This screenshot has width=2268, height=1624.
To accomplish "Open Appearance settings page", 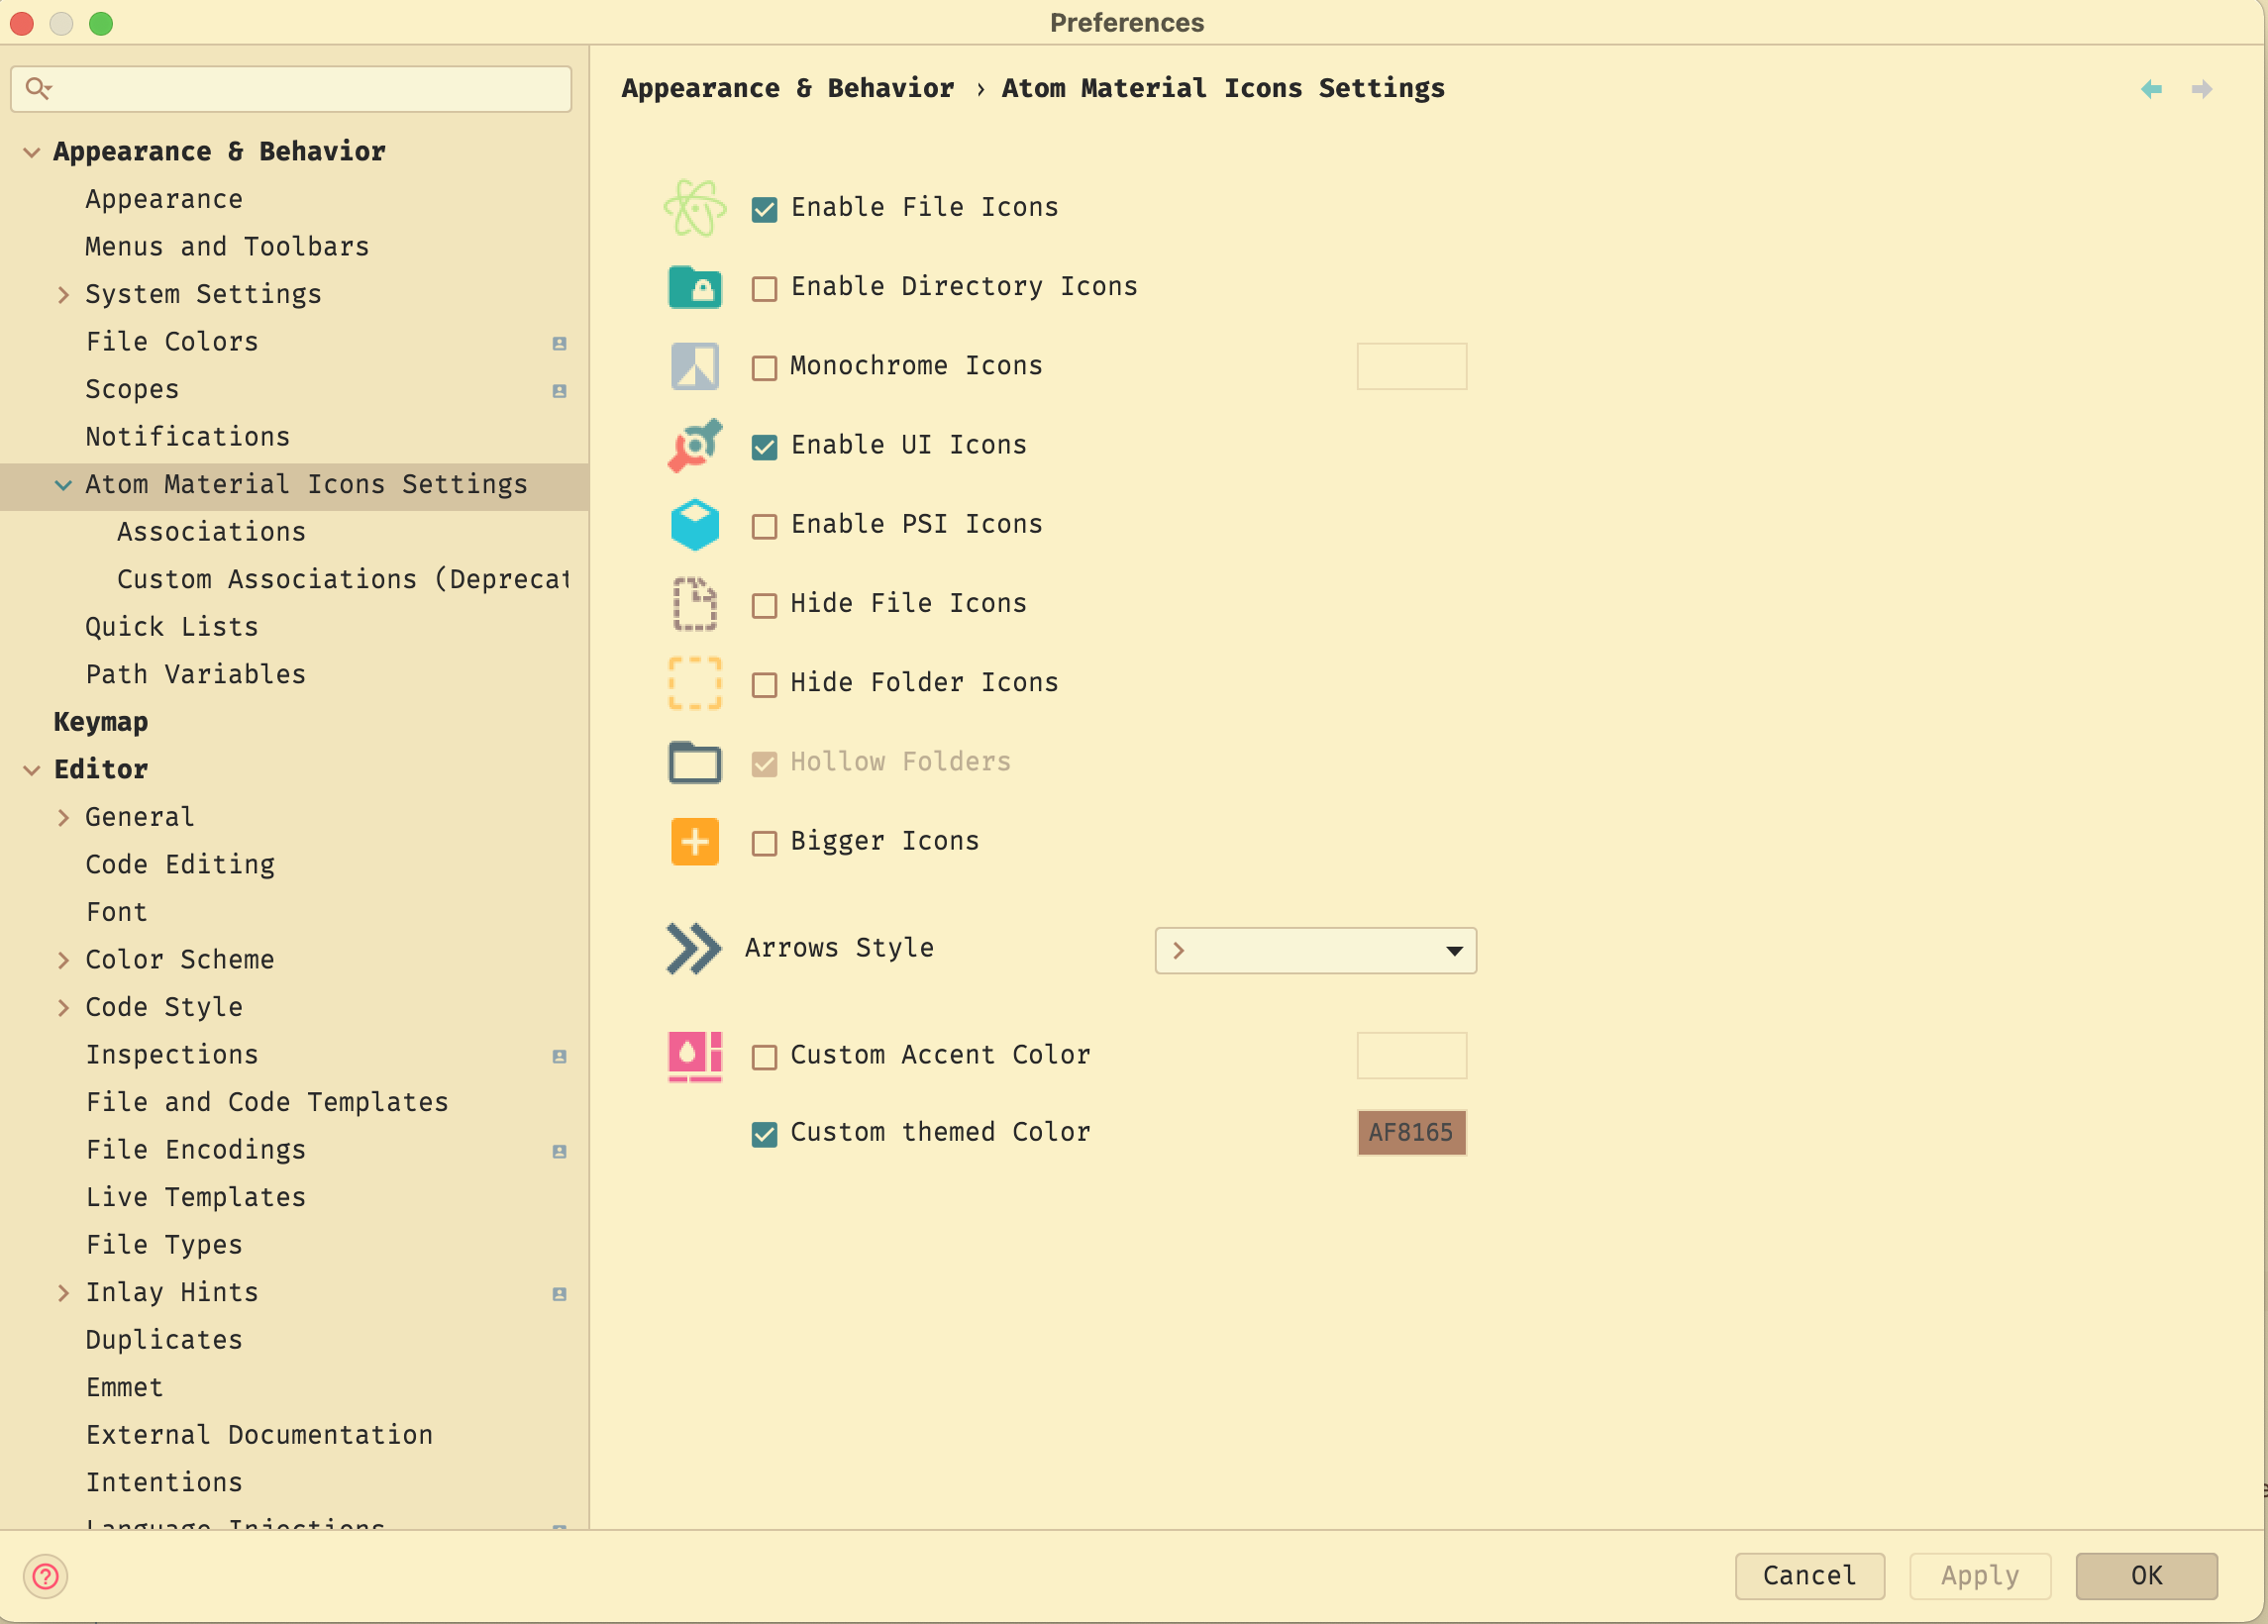I will (x=164, y=199).
